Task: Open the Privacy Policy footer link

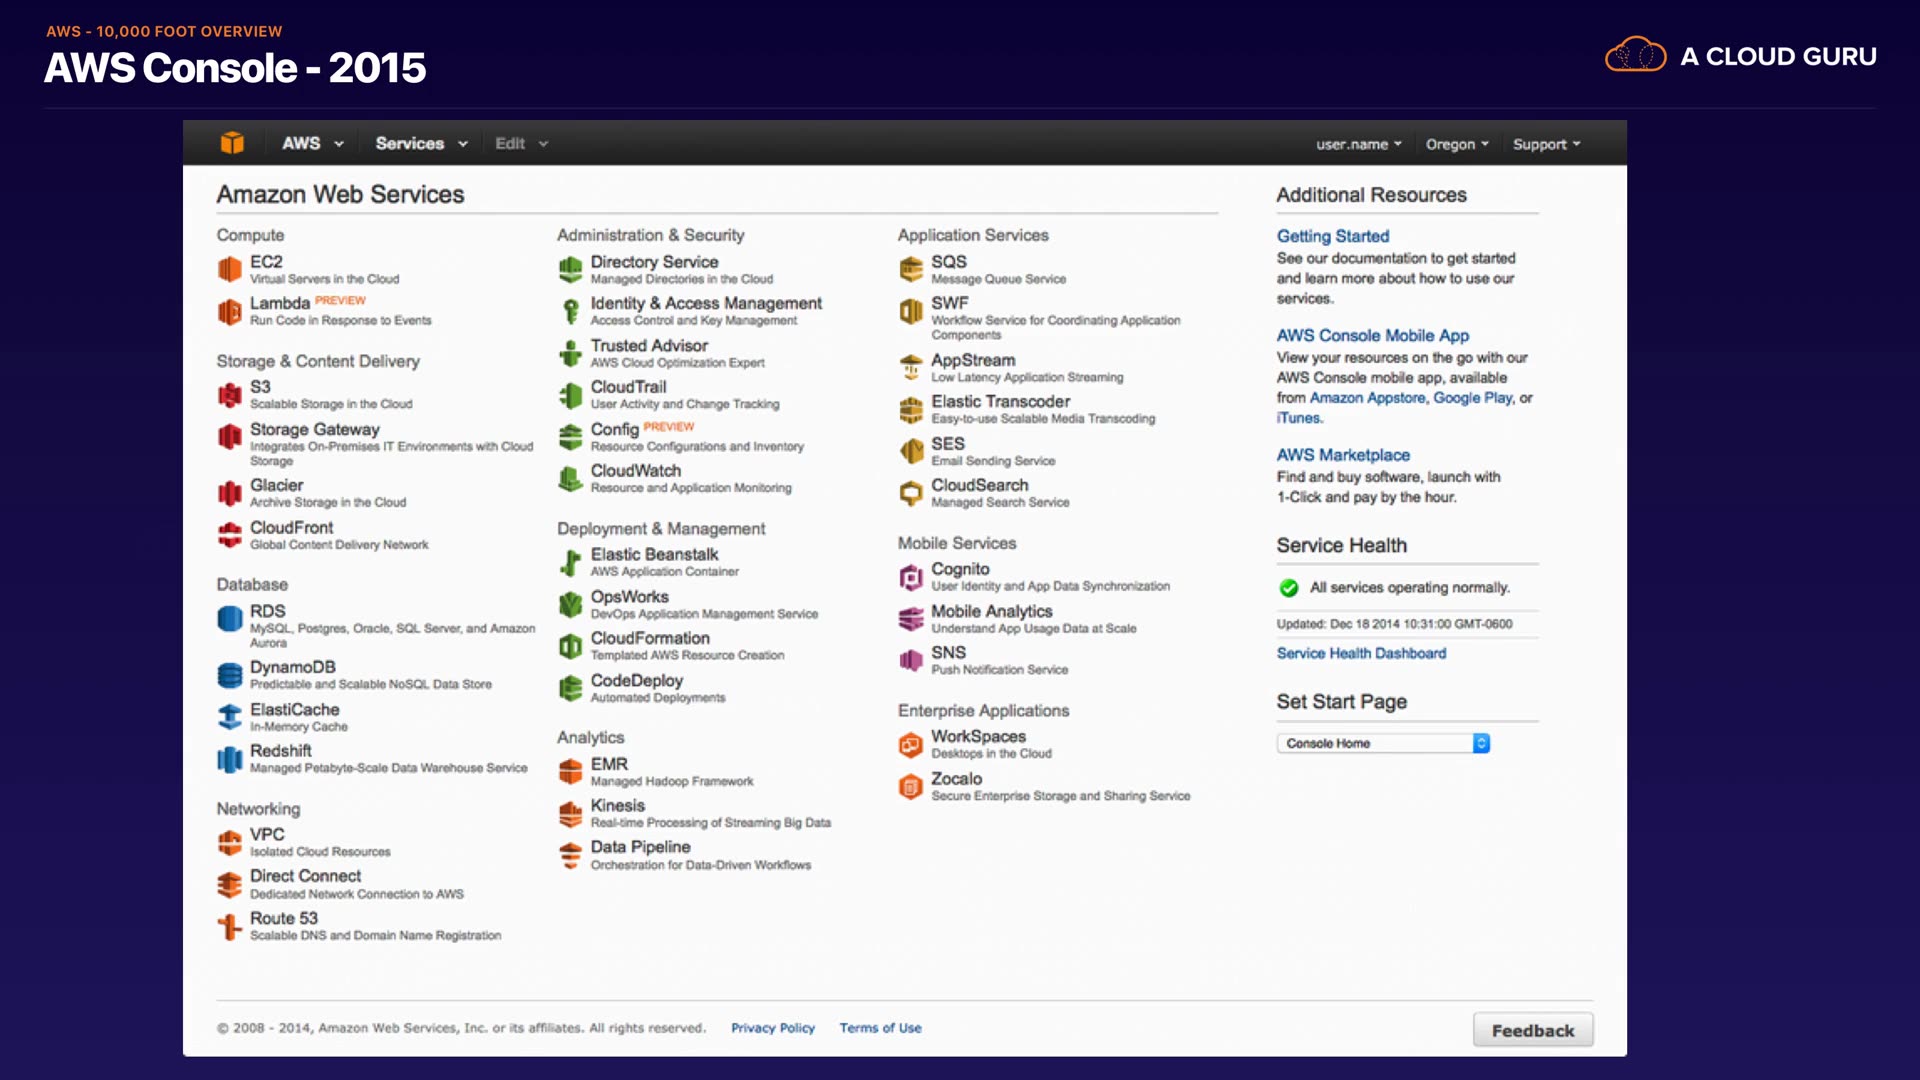Action: [x=772, y=1028]
